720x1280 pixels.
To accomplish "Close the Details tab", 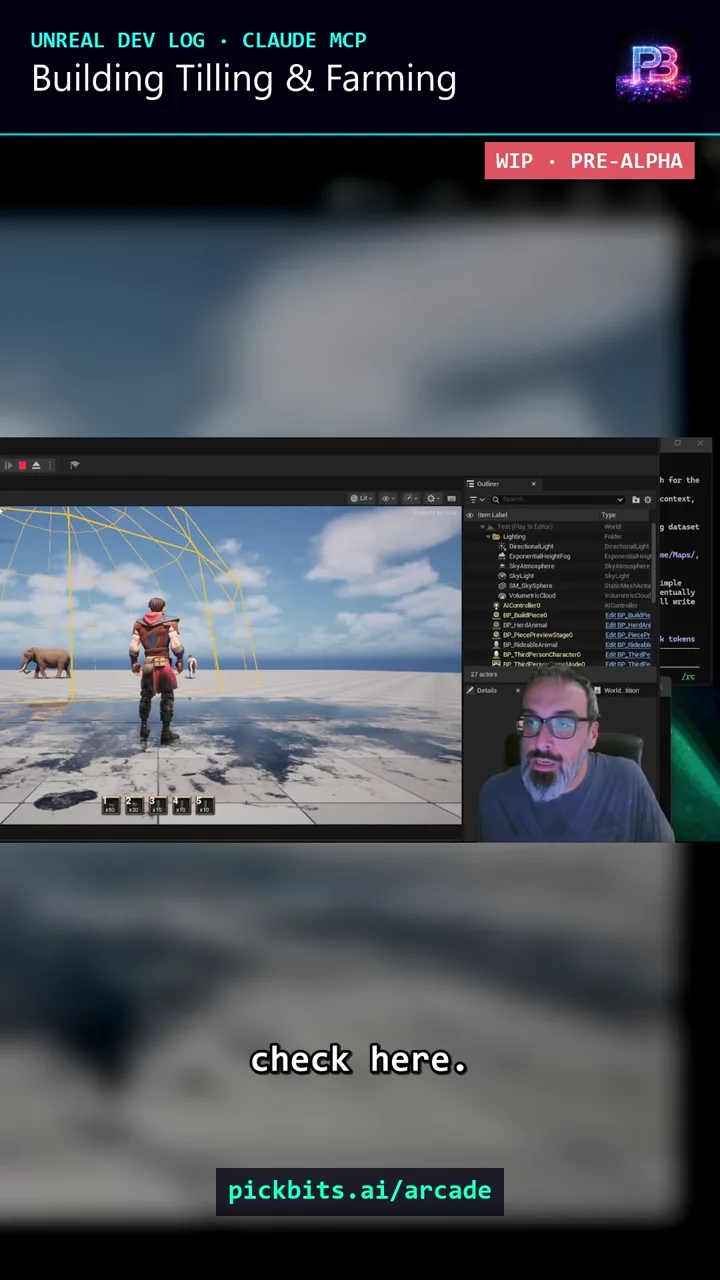I will [518, 690].
